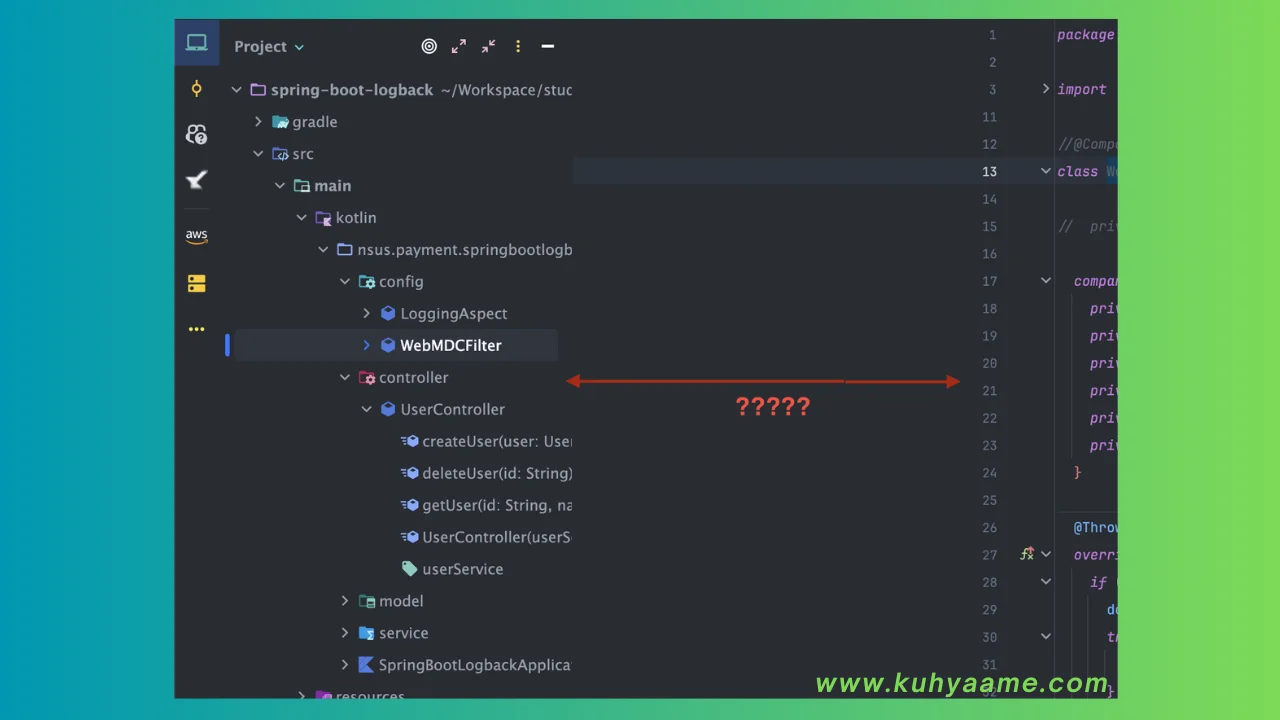Fold the class at line 13
Screen dimensions: 1280x720
(1046, 171)
